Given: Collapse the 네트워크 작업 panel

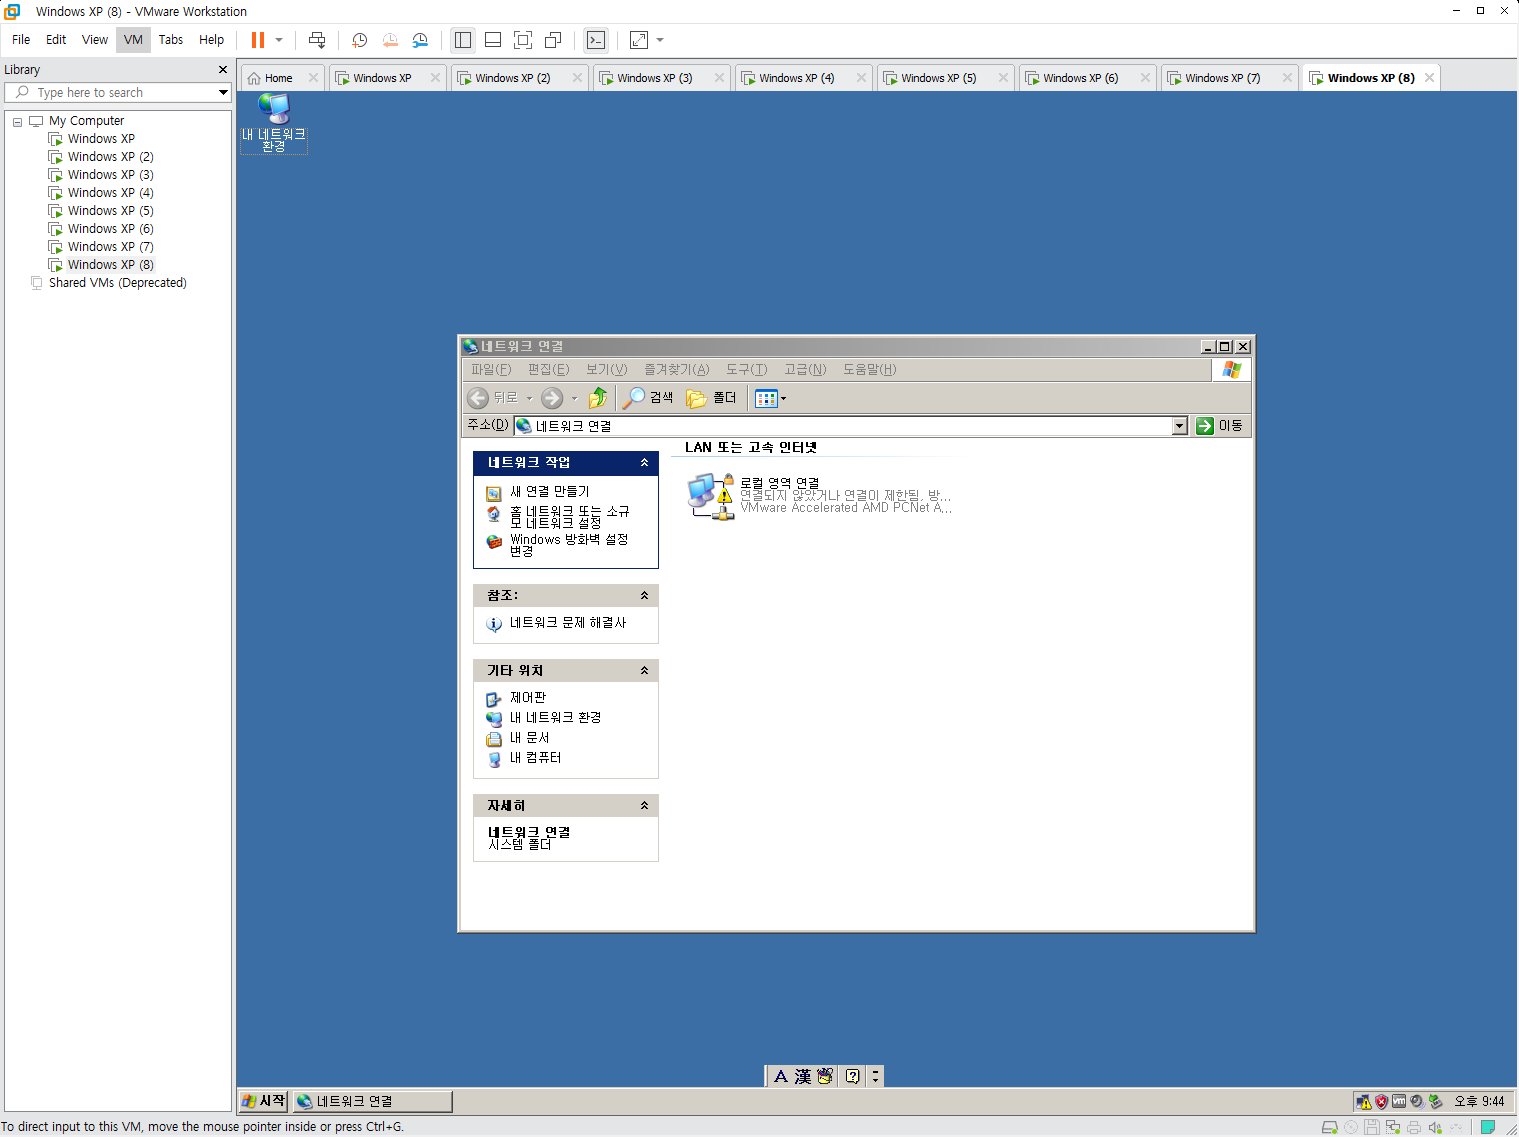Looking at the screenshot, I should [x=644, y=463].
